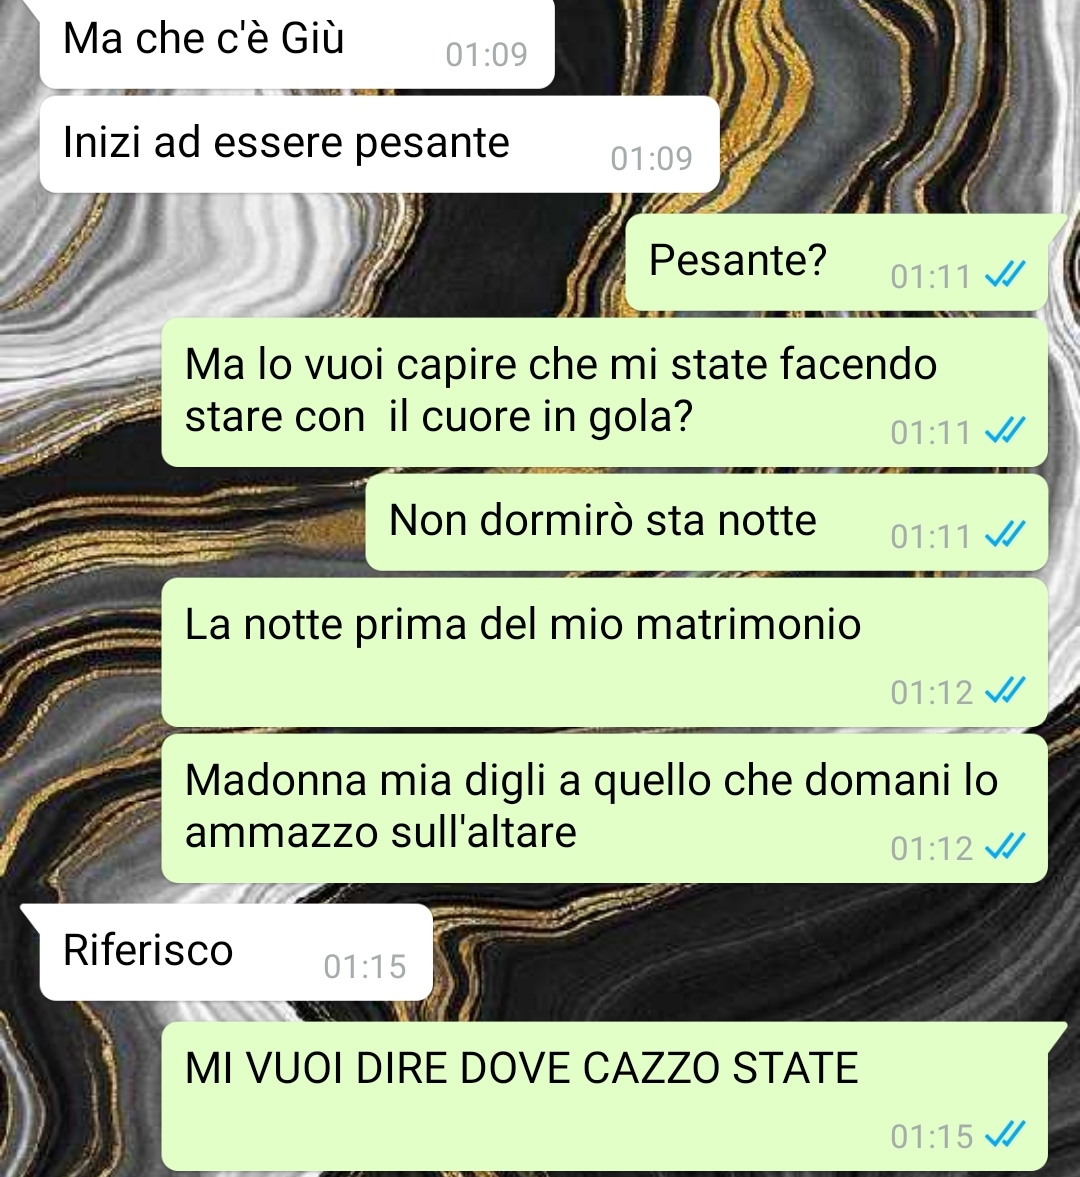This screenshot has width=1080, height=1177.
Task: Select the 'Madonna mia digli a quello' message
Action: point(605,808)
